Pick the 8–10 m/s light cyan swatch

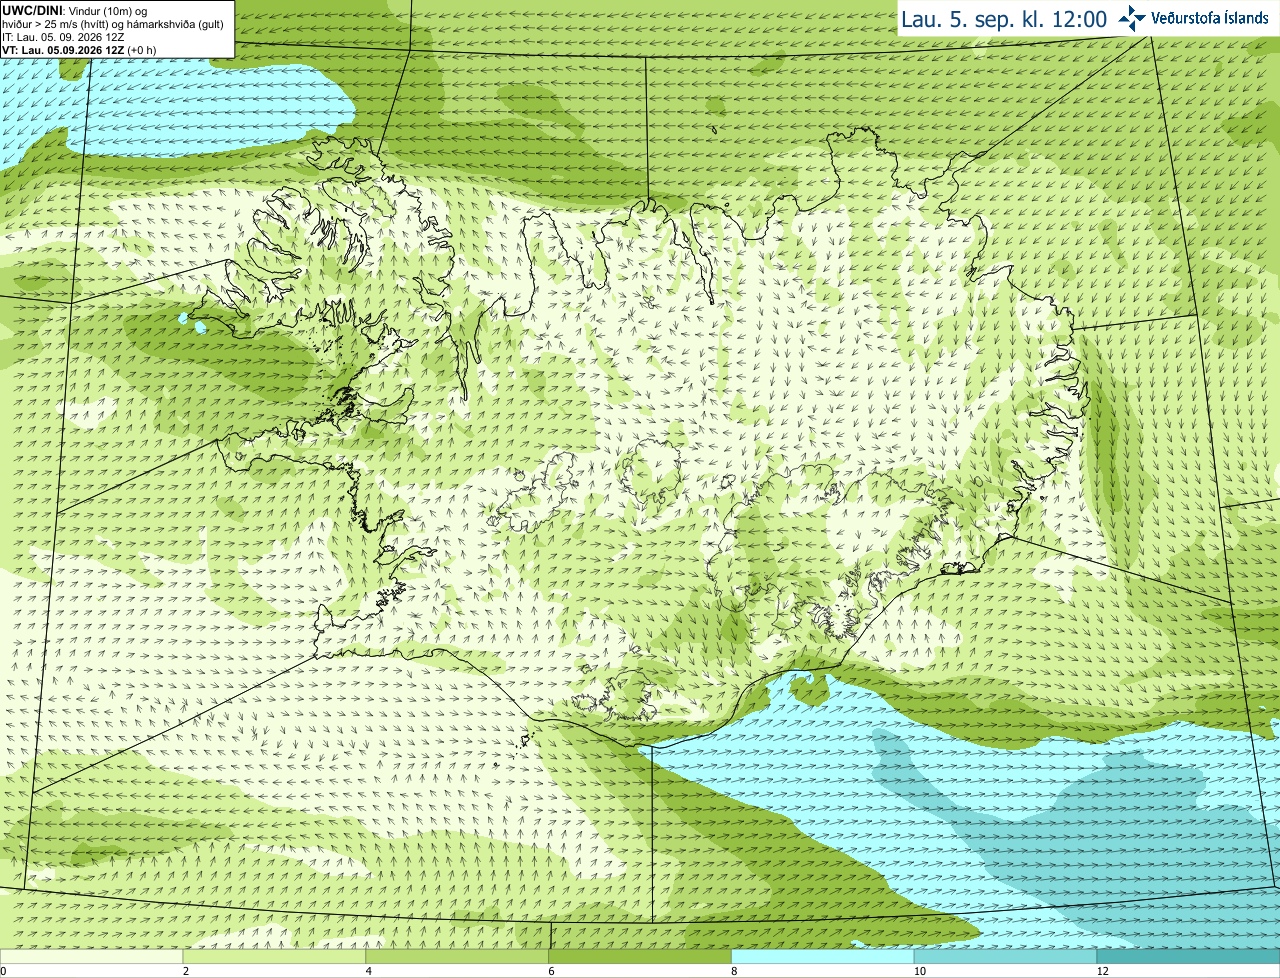[823, 956]
